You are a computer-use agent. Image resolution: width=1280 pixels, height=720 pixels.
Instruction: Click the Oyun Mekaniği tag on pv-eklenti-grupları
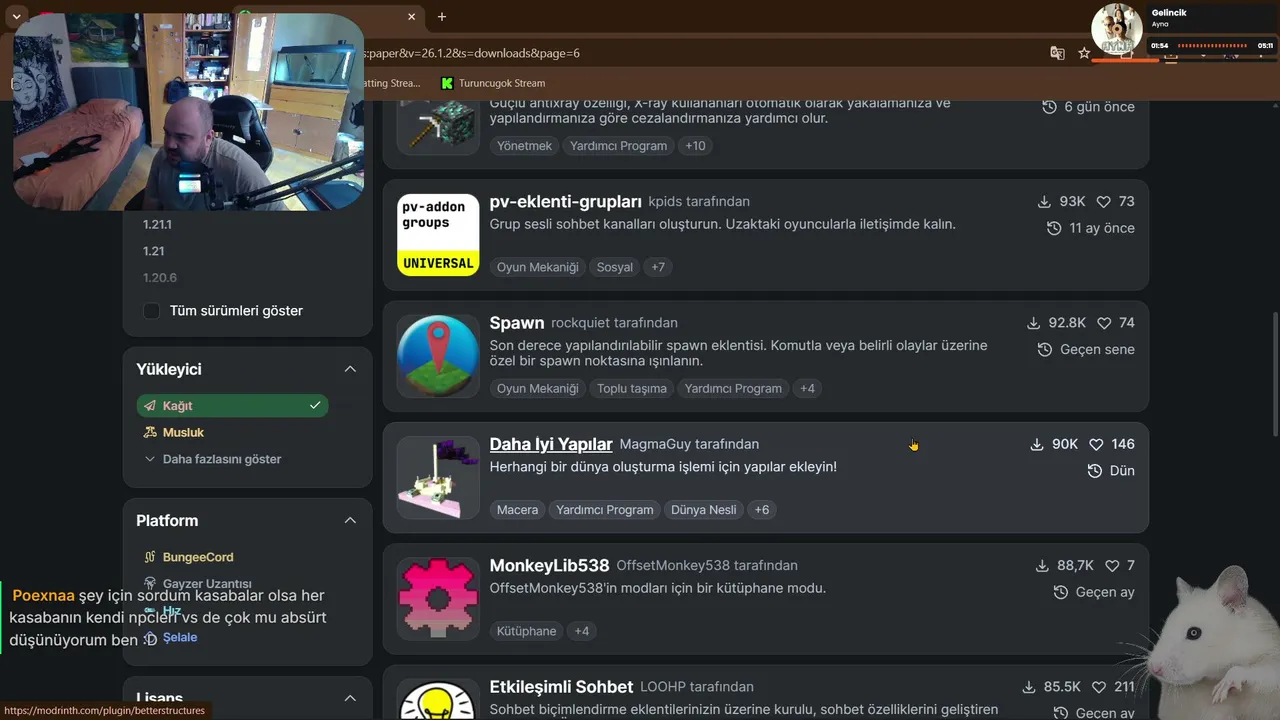(538, 267)
